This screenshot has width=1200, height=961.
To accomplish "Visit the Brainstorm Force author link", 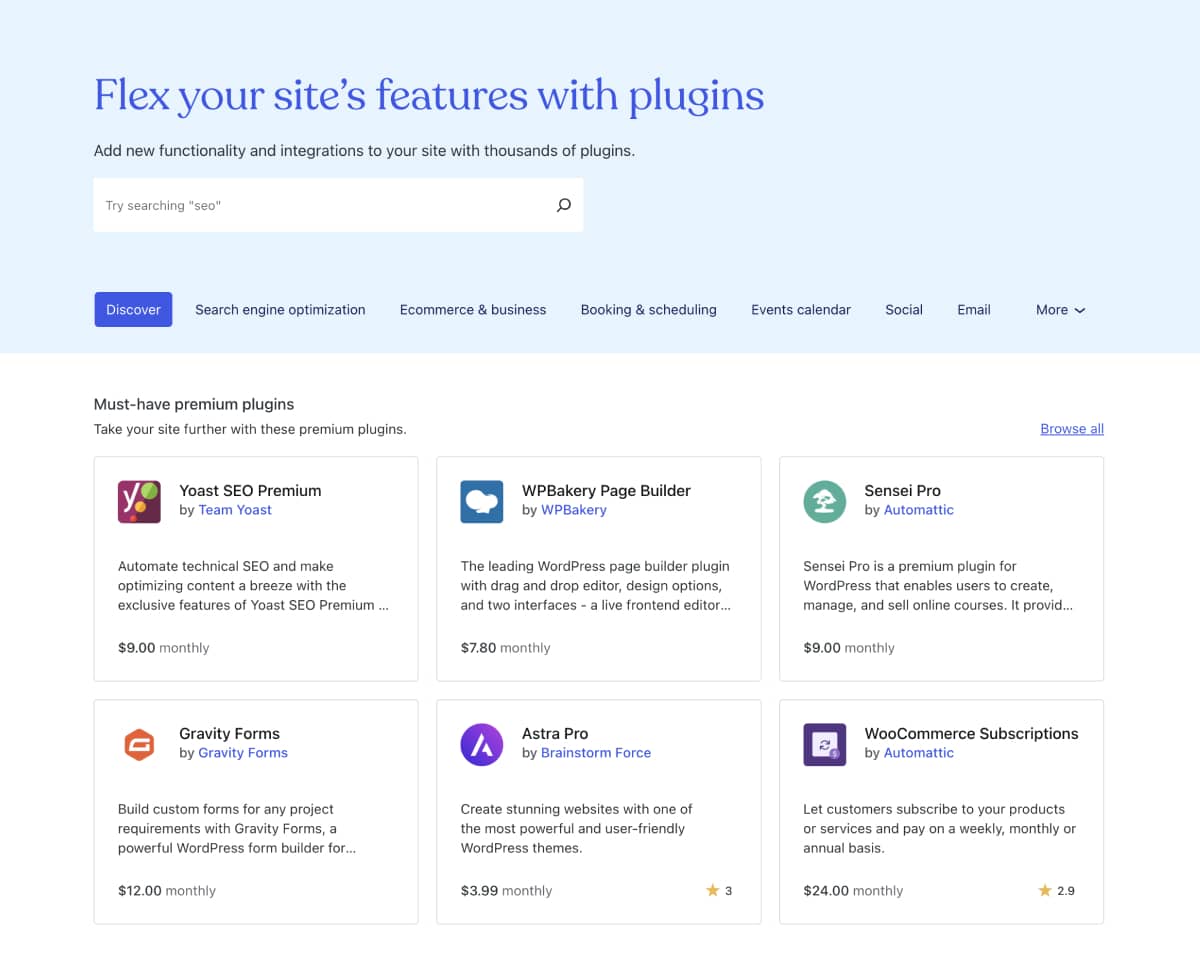I will [595, 753].
